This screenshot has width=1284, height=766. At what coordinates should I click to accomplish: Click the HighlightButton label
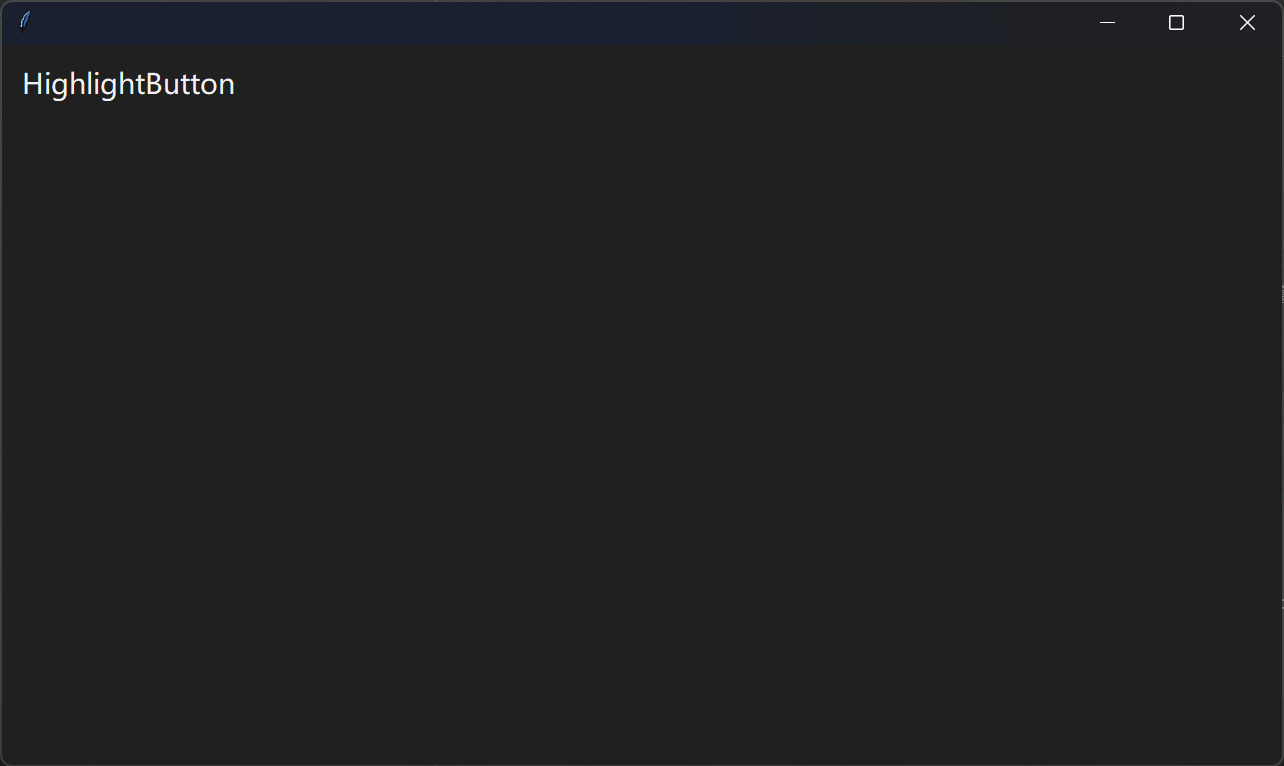coord(128,84)
